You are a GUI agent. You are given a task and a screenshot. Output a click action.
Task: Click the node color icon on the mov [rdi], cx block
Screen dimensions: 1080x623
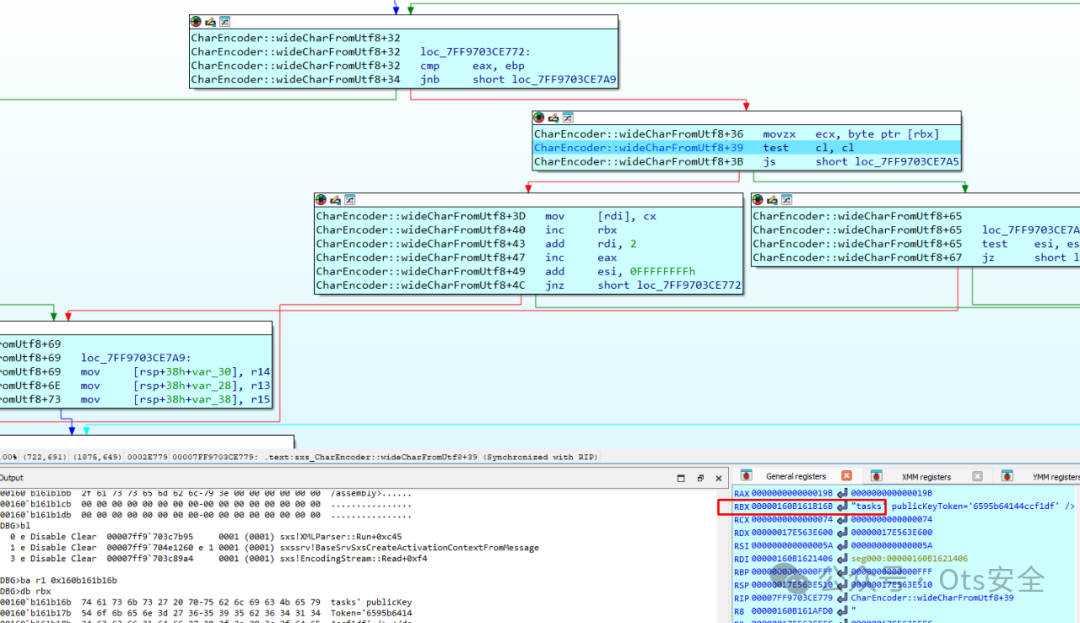pyautogui.click(x=320, y=200)
